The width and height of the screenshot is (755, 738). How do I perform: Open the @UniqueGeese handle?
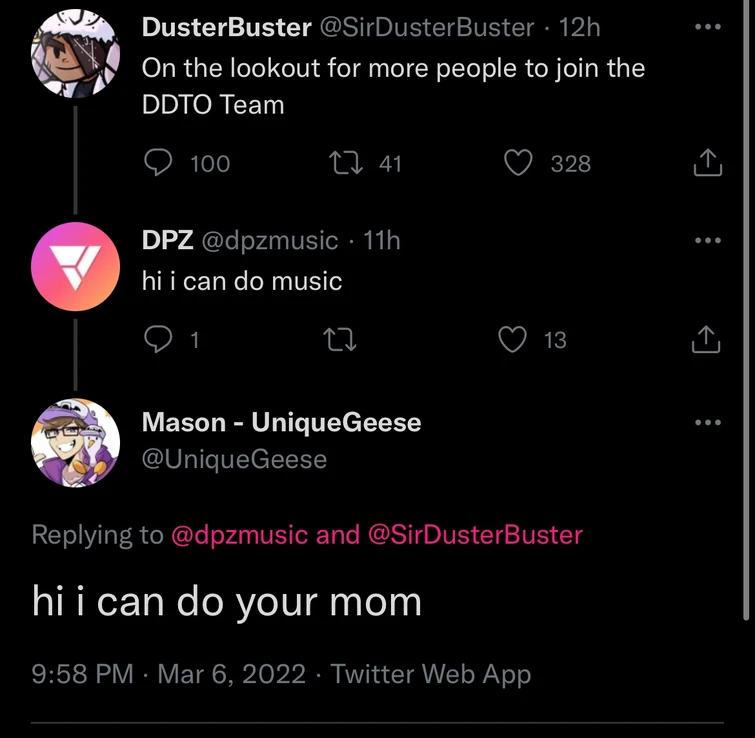click(235, 459)
